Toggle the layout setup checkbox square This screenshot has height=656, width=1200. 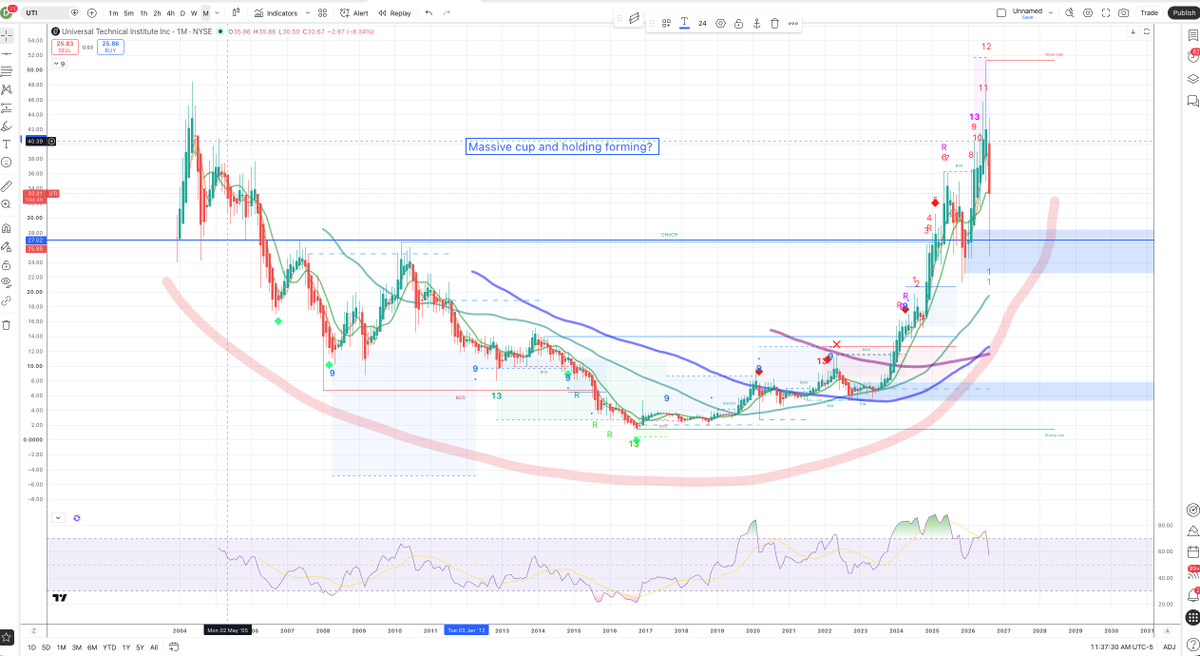tap(1002, 13)
